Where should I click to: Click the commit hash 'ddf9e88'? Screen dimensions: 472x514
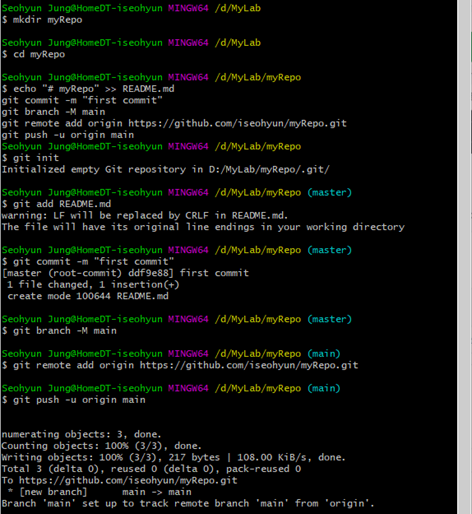pos(149,273)
